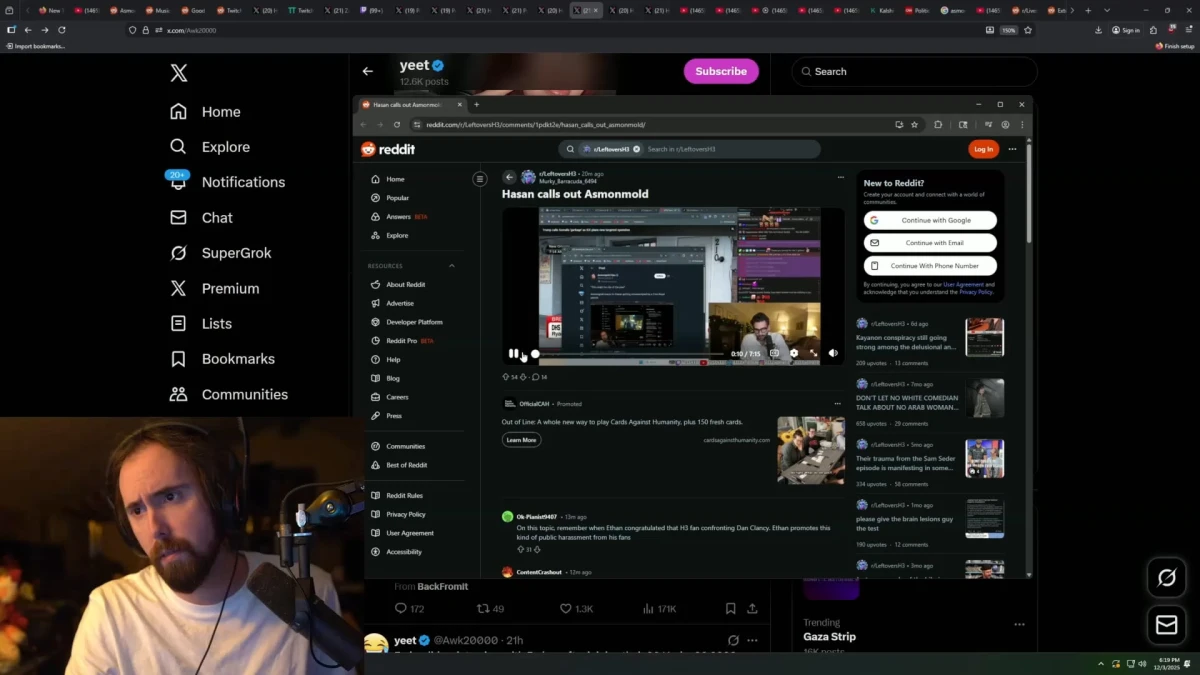Click the Reddit snoo logo
This screenshot has width=1200, height=675.
tap(368, 148)
